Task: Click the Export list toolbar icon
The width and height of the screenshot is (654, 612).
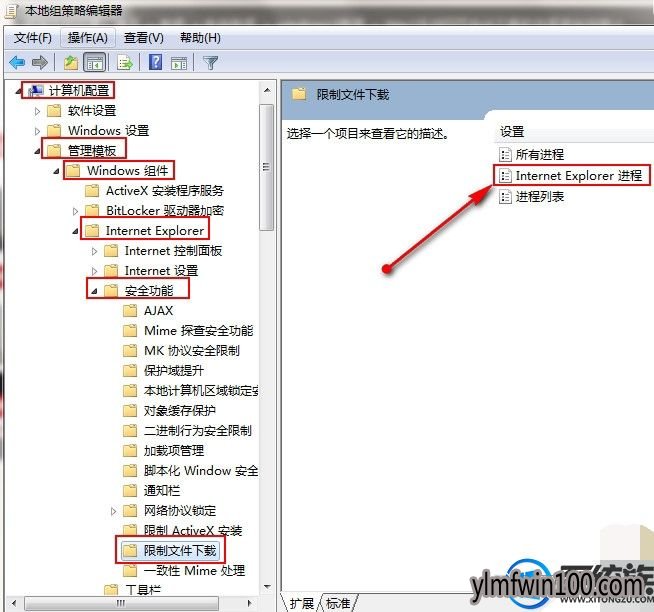Action: (125, 63)
